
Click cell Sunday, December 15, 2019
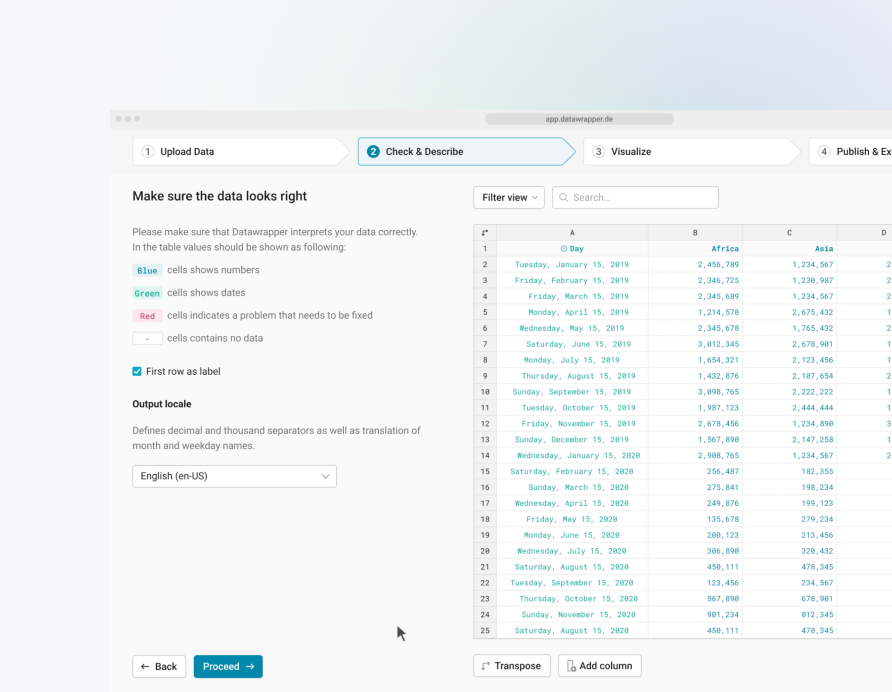(572, 440)
